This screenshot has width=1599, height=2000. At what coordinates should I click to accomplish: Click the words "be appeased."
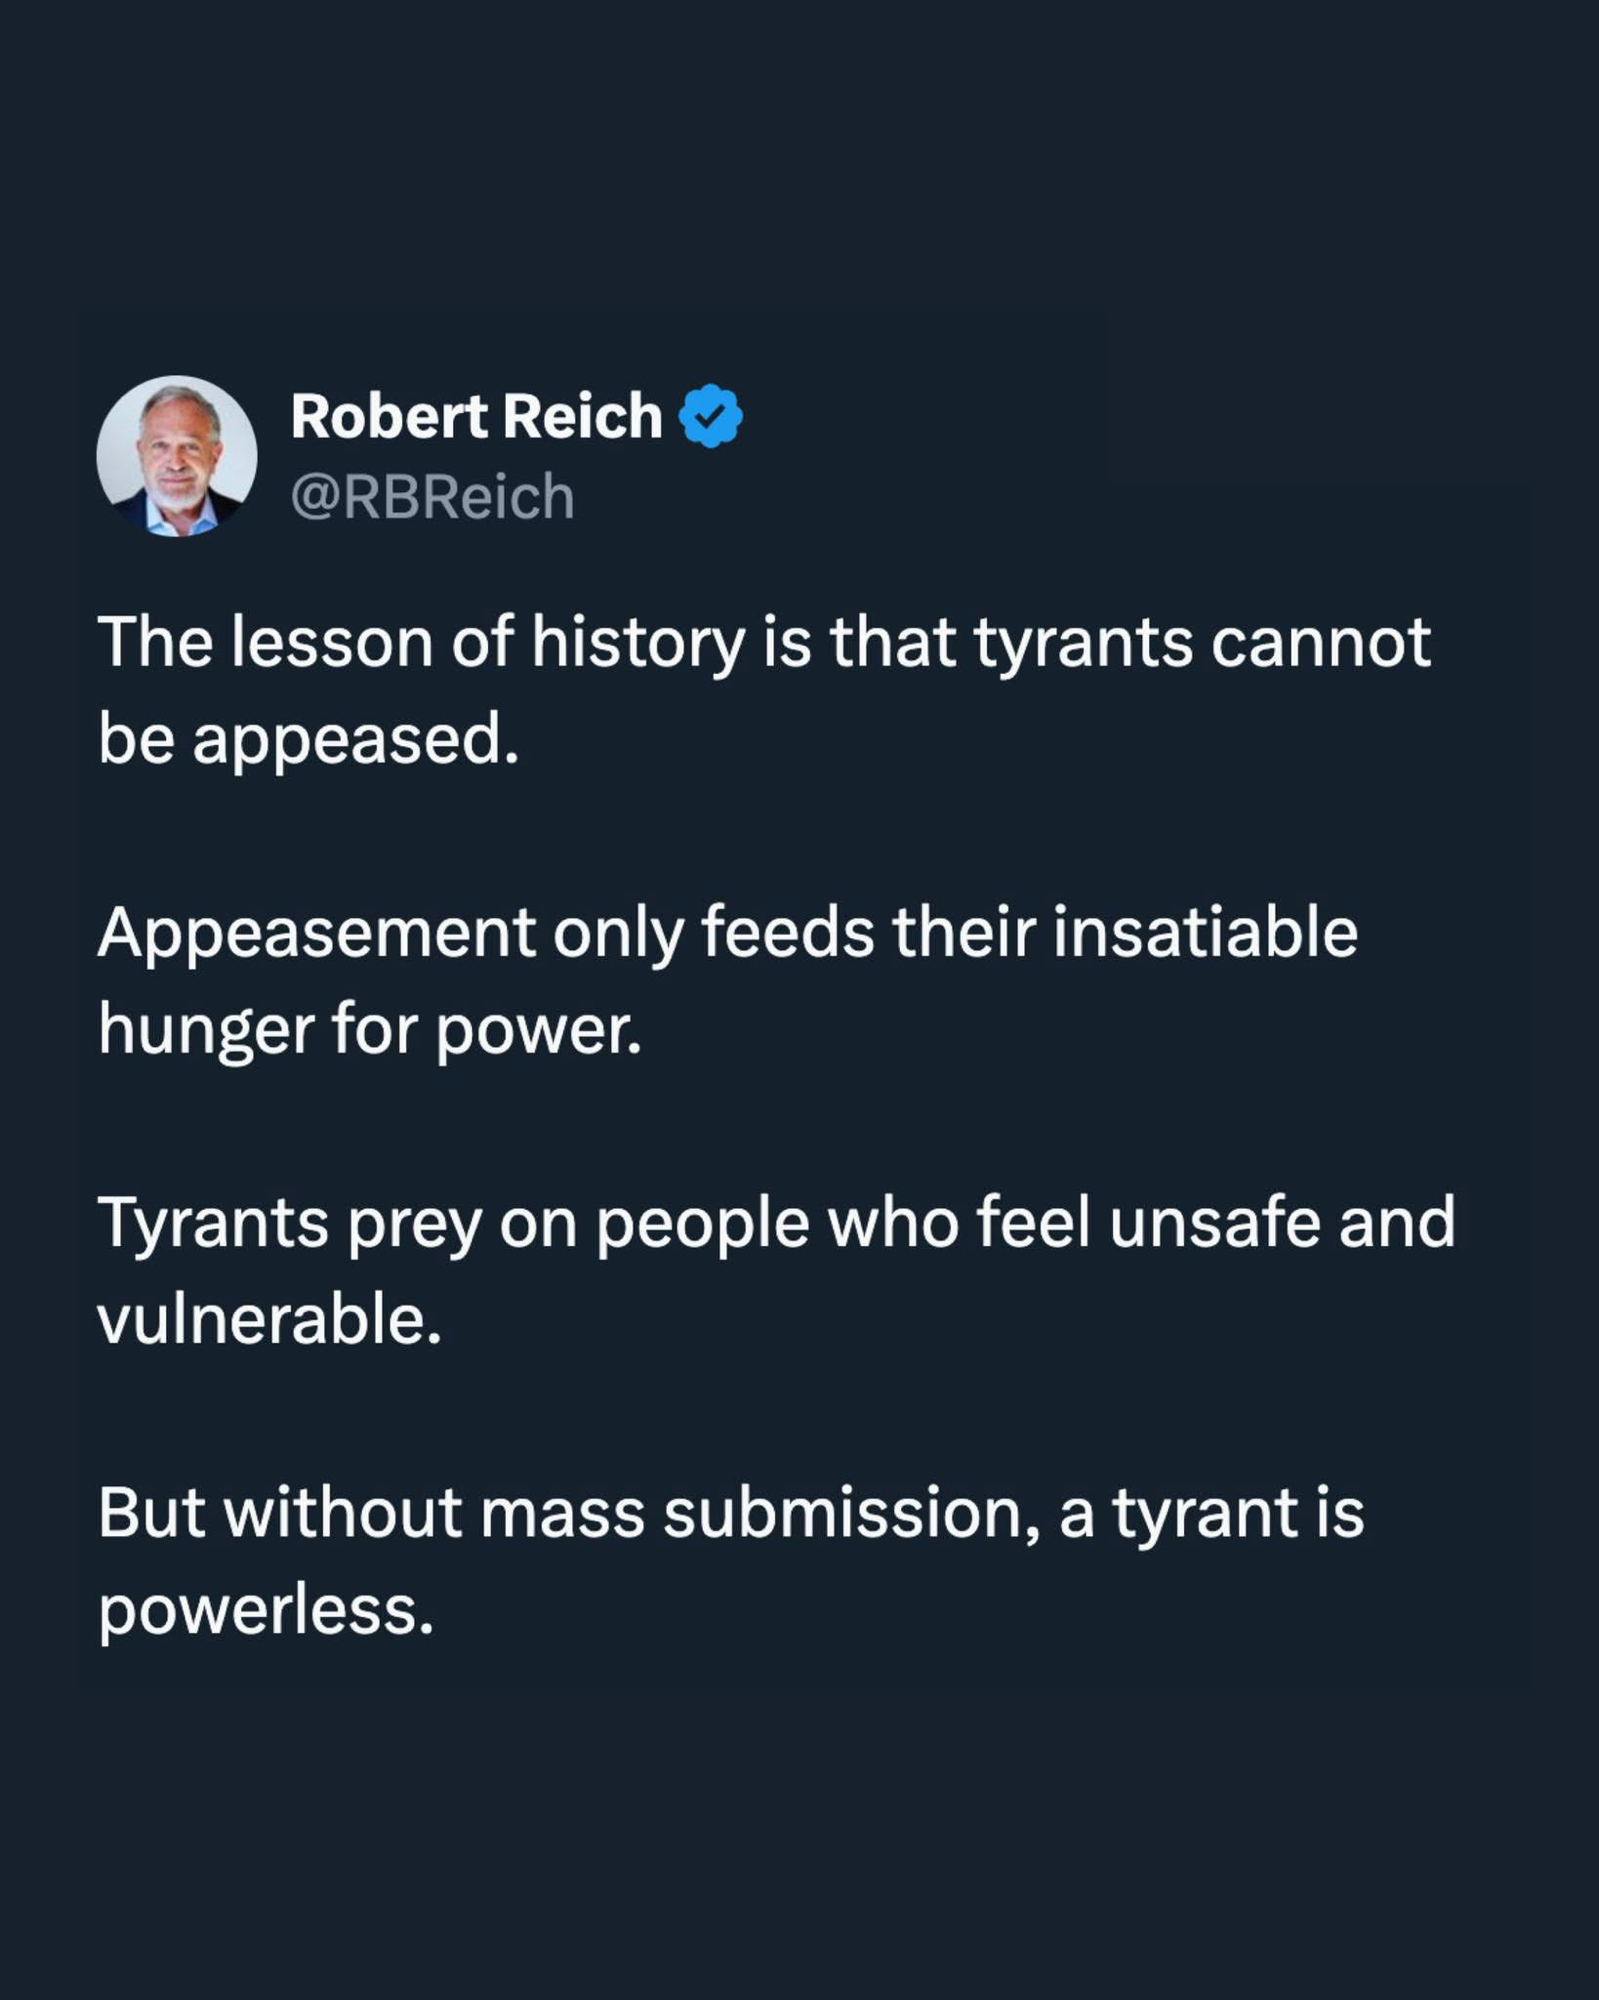tap(309, 740)
